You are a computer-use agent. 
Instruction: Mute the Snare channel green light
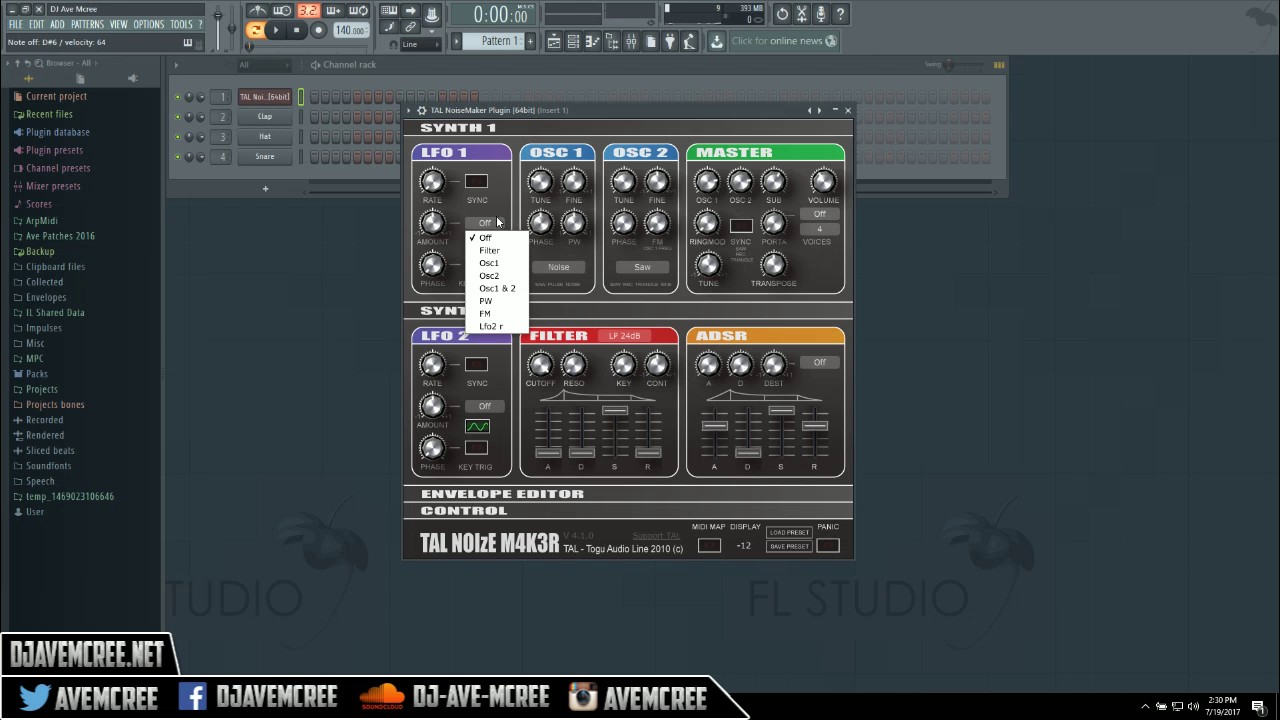coord(178,157)
